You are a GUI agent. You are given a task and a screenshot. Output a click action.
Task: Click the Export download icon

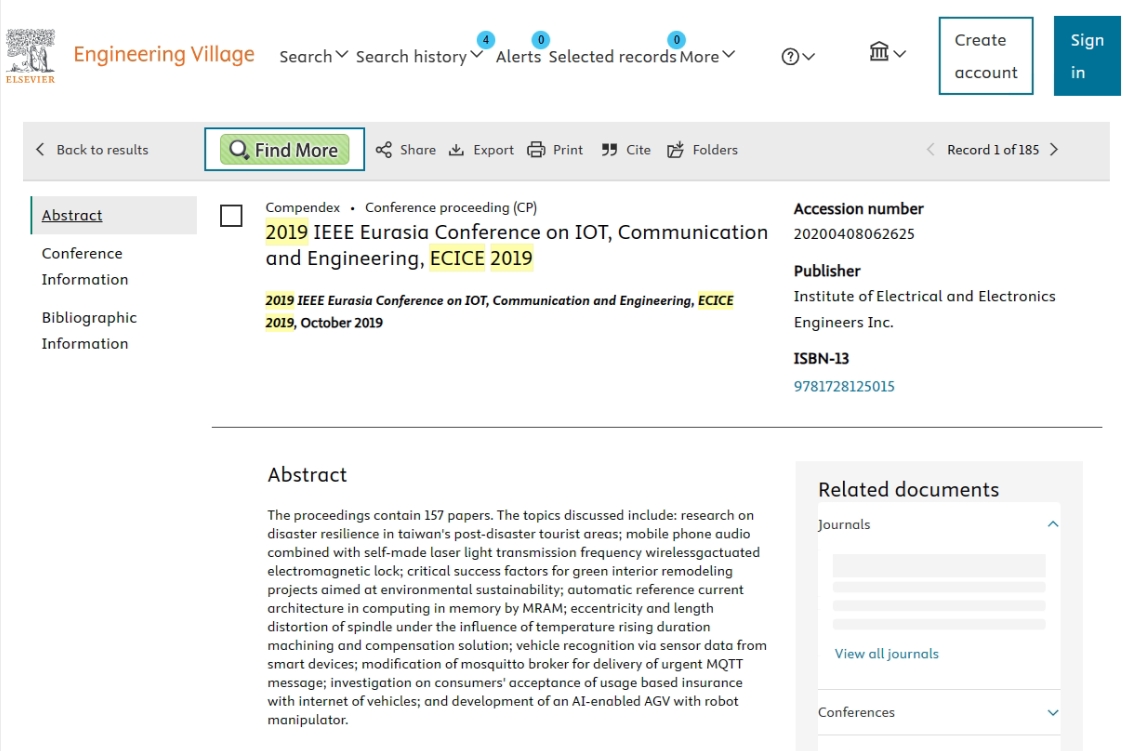456,150
